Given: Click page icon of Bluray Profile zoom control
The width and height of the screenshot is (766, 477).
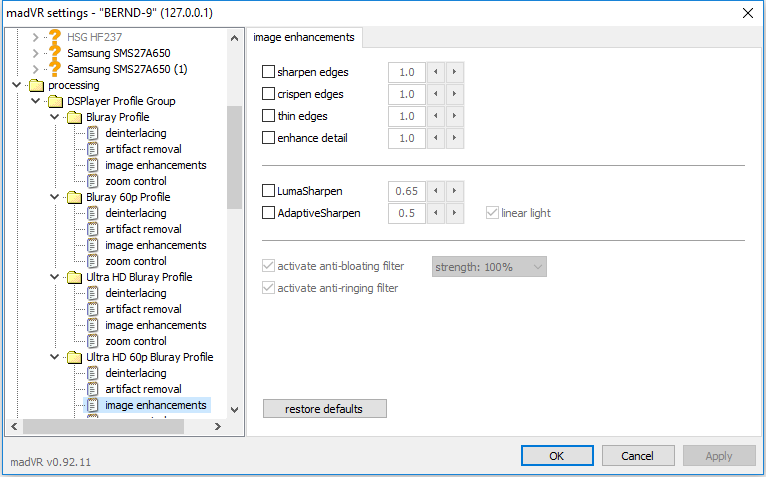Looking at the screenshot, I should click(x=93, y=181).
